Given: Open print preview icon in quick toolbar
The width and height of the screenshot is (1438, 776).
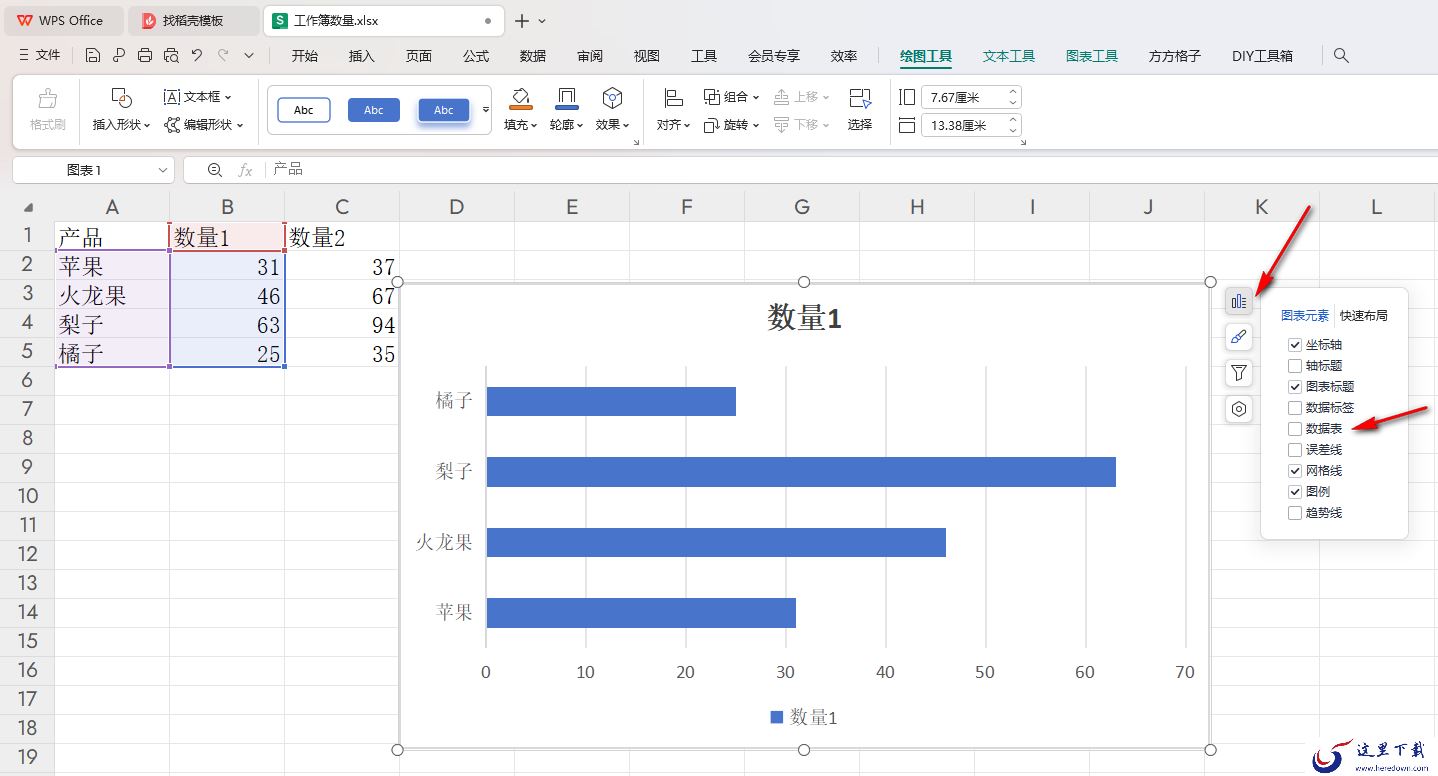Looking at the screenshot, I should click(x=171, y=56).
